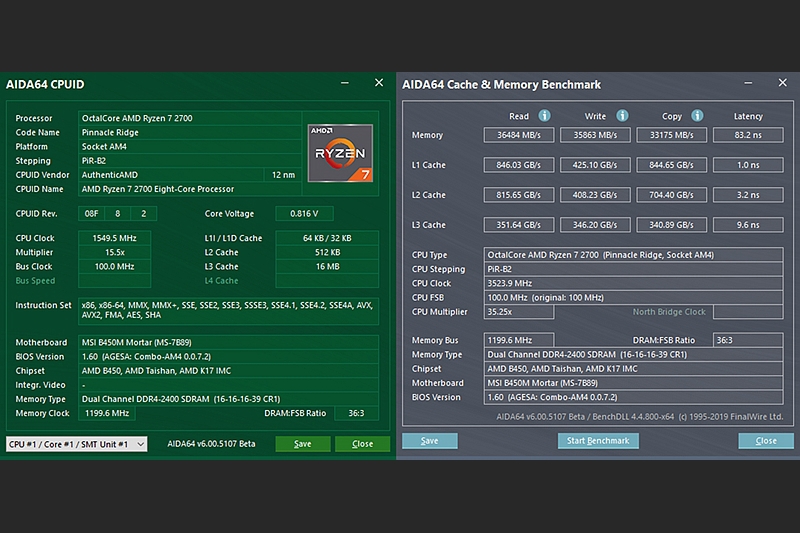Screen dimensions: 800x533
Task: Click benchmark Memory Bus field 1199.6 MHz
Action: pyautogui.click(x=518, y=340)
